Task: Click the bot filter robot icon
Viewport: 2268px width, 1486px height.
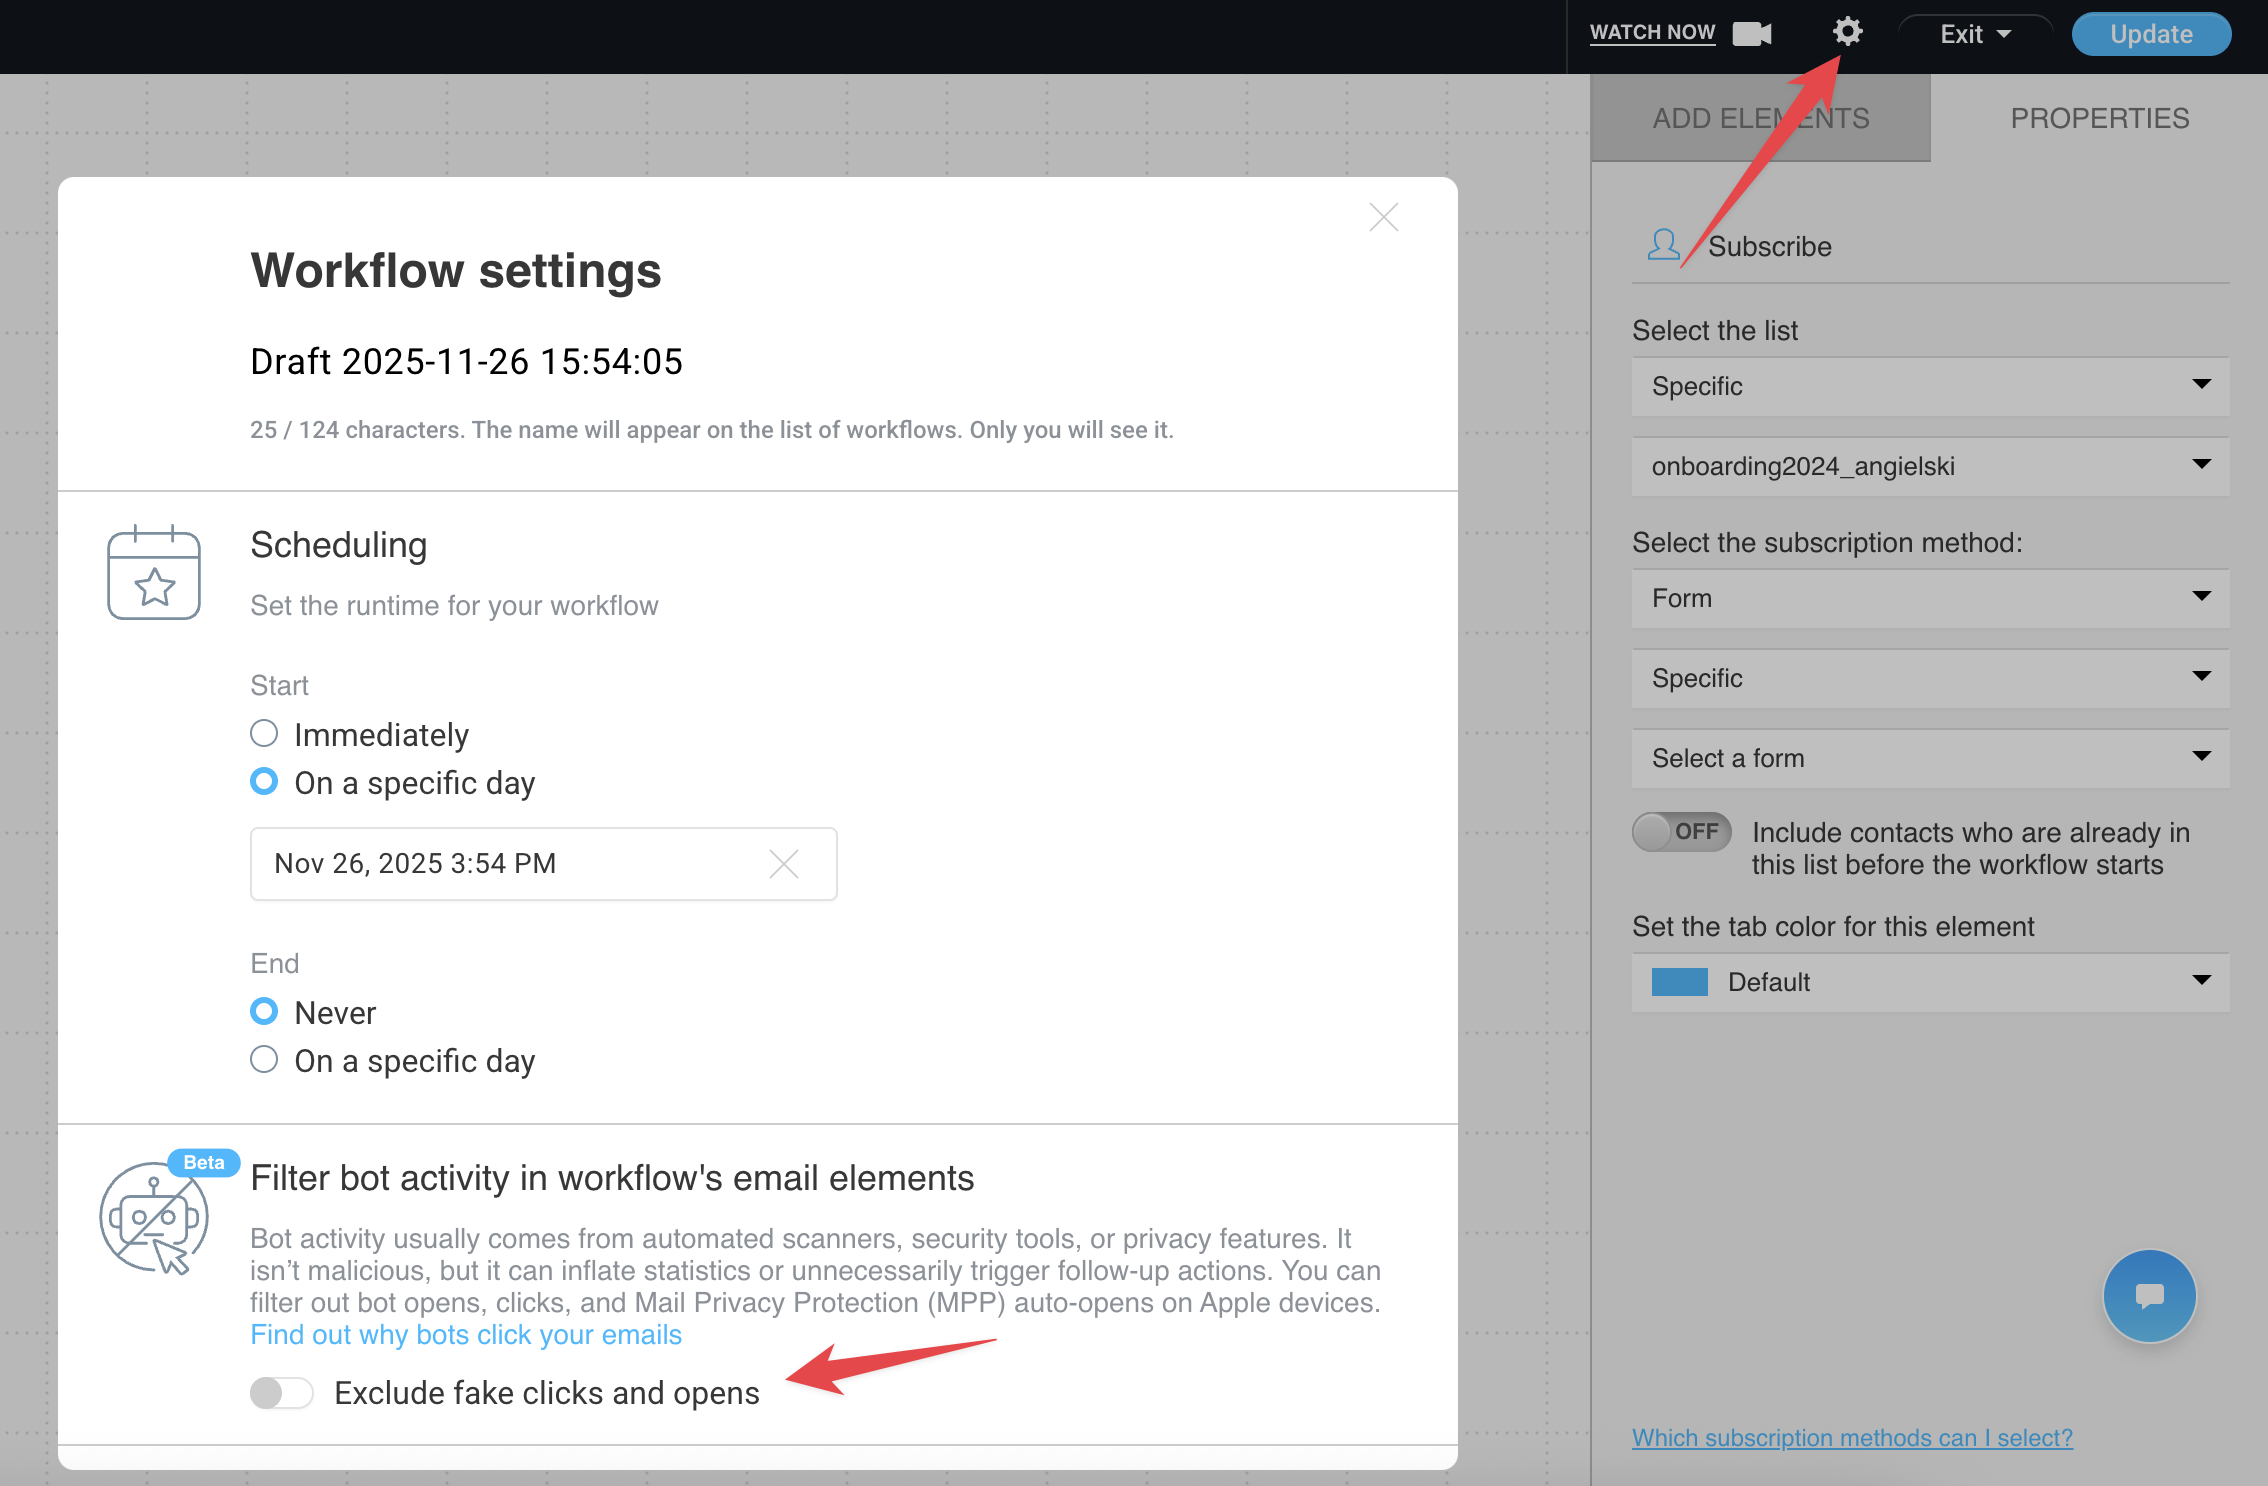Action: 155,1218
